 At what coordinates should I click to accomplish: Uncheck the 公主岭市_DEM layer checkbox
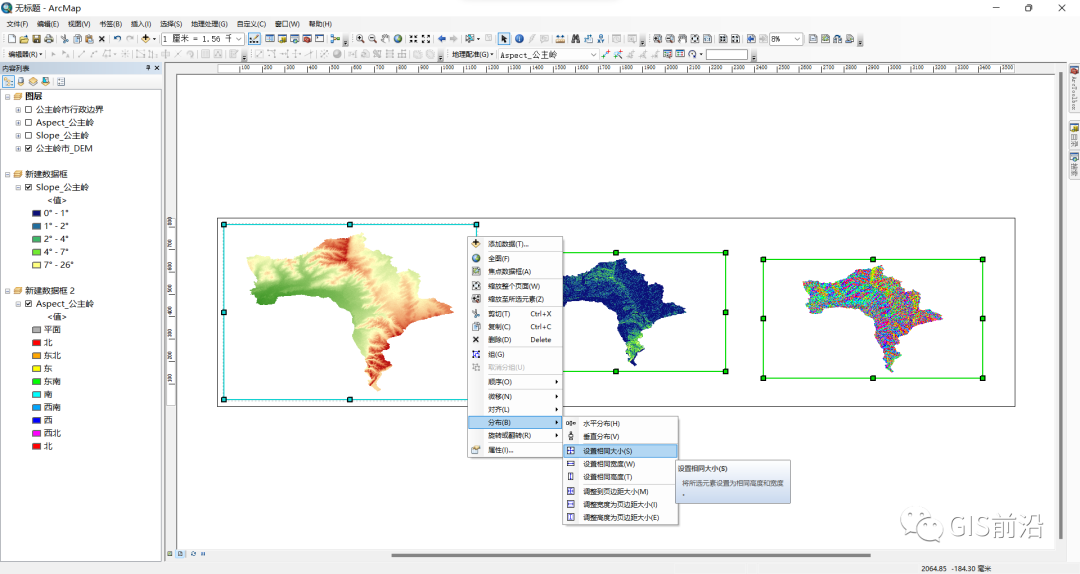(x=28, y=148)
